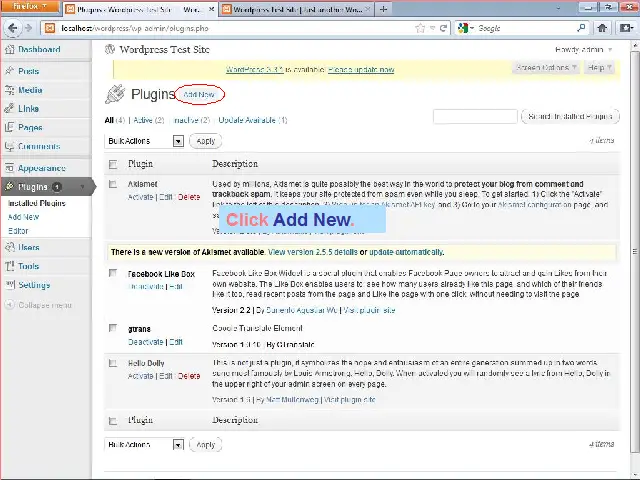This screenshot has height=480, width=640.
Task: Open a new browser tab with plus icon
Action: click(383, 9)
